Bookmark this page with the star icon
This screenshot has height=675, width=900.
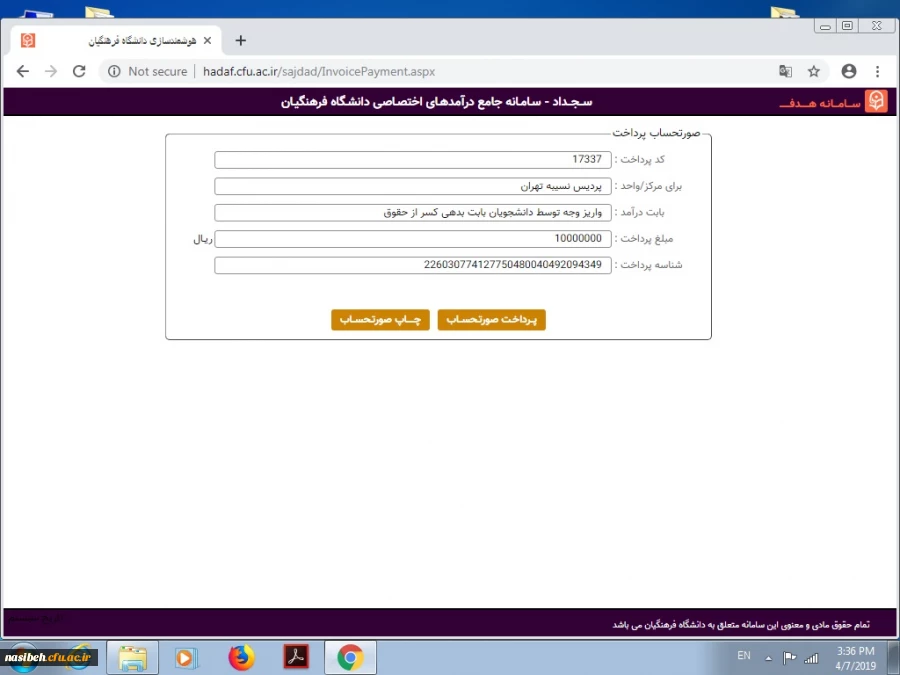(814, 72)
